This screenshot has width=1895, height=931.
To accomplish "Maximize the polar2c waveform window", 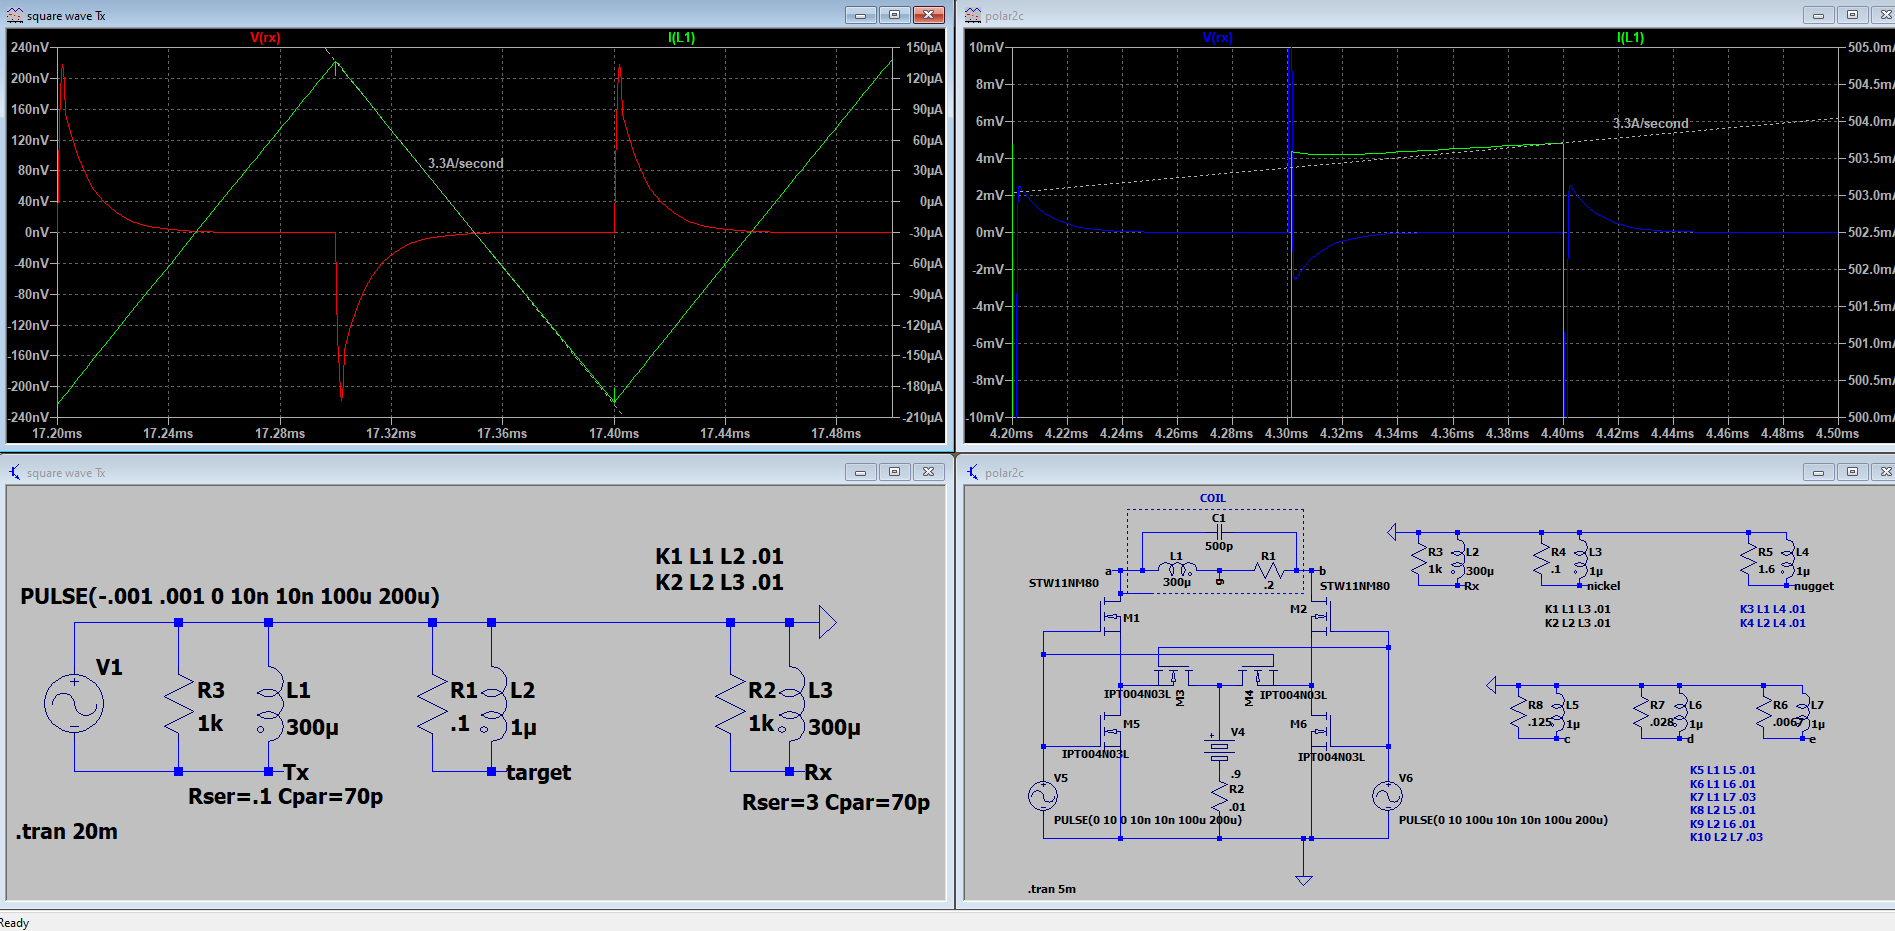I will pyautogui.click(x=1852, y=15).
